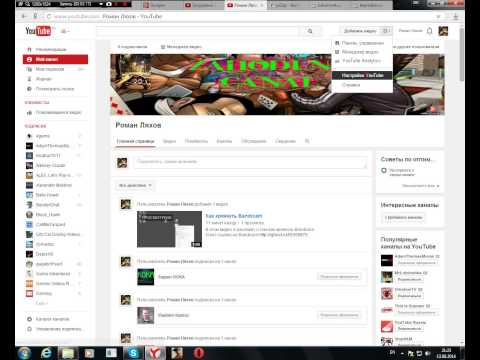Open Мой канал in the sidebar
The image size is (480, 360).
55,59
